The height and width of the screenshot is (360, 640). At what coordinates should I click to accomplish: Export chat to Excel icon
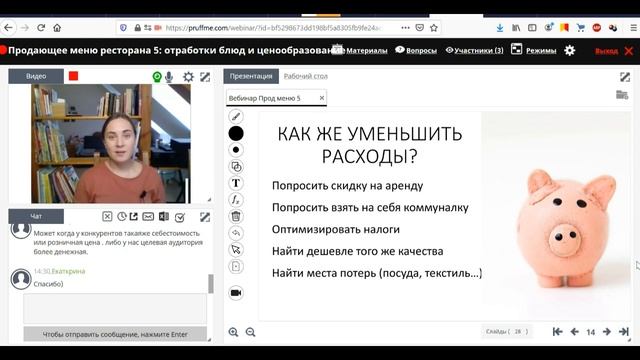164,216
